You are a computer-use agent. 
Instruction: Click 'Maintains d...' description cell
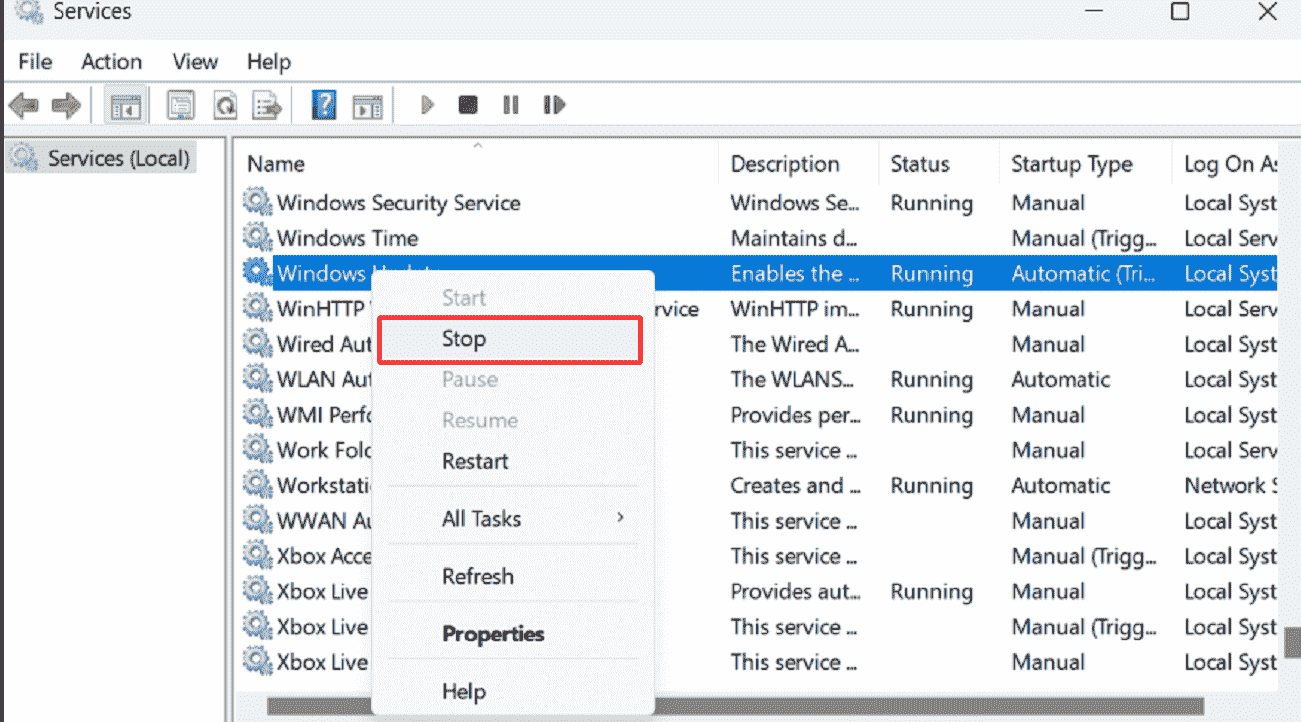click(x=793, y=238)
